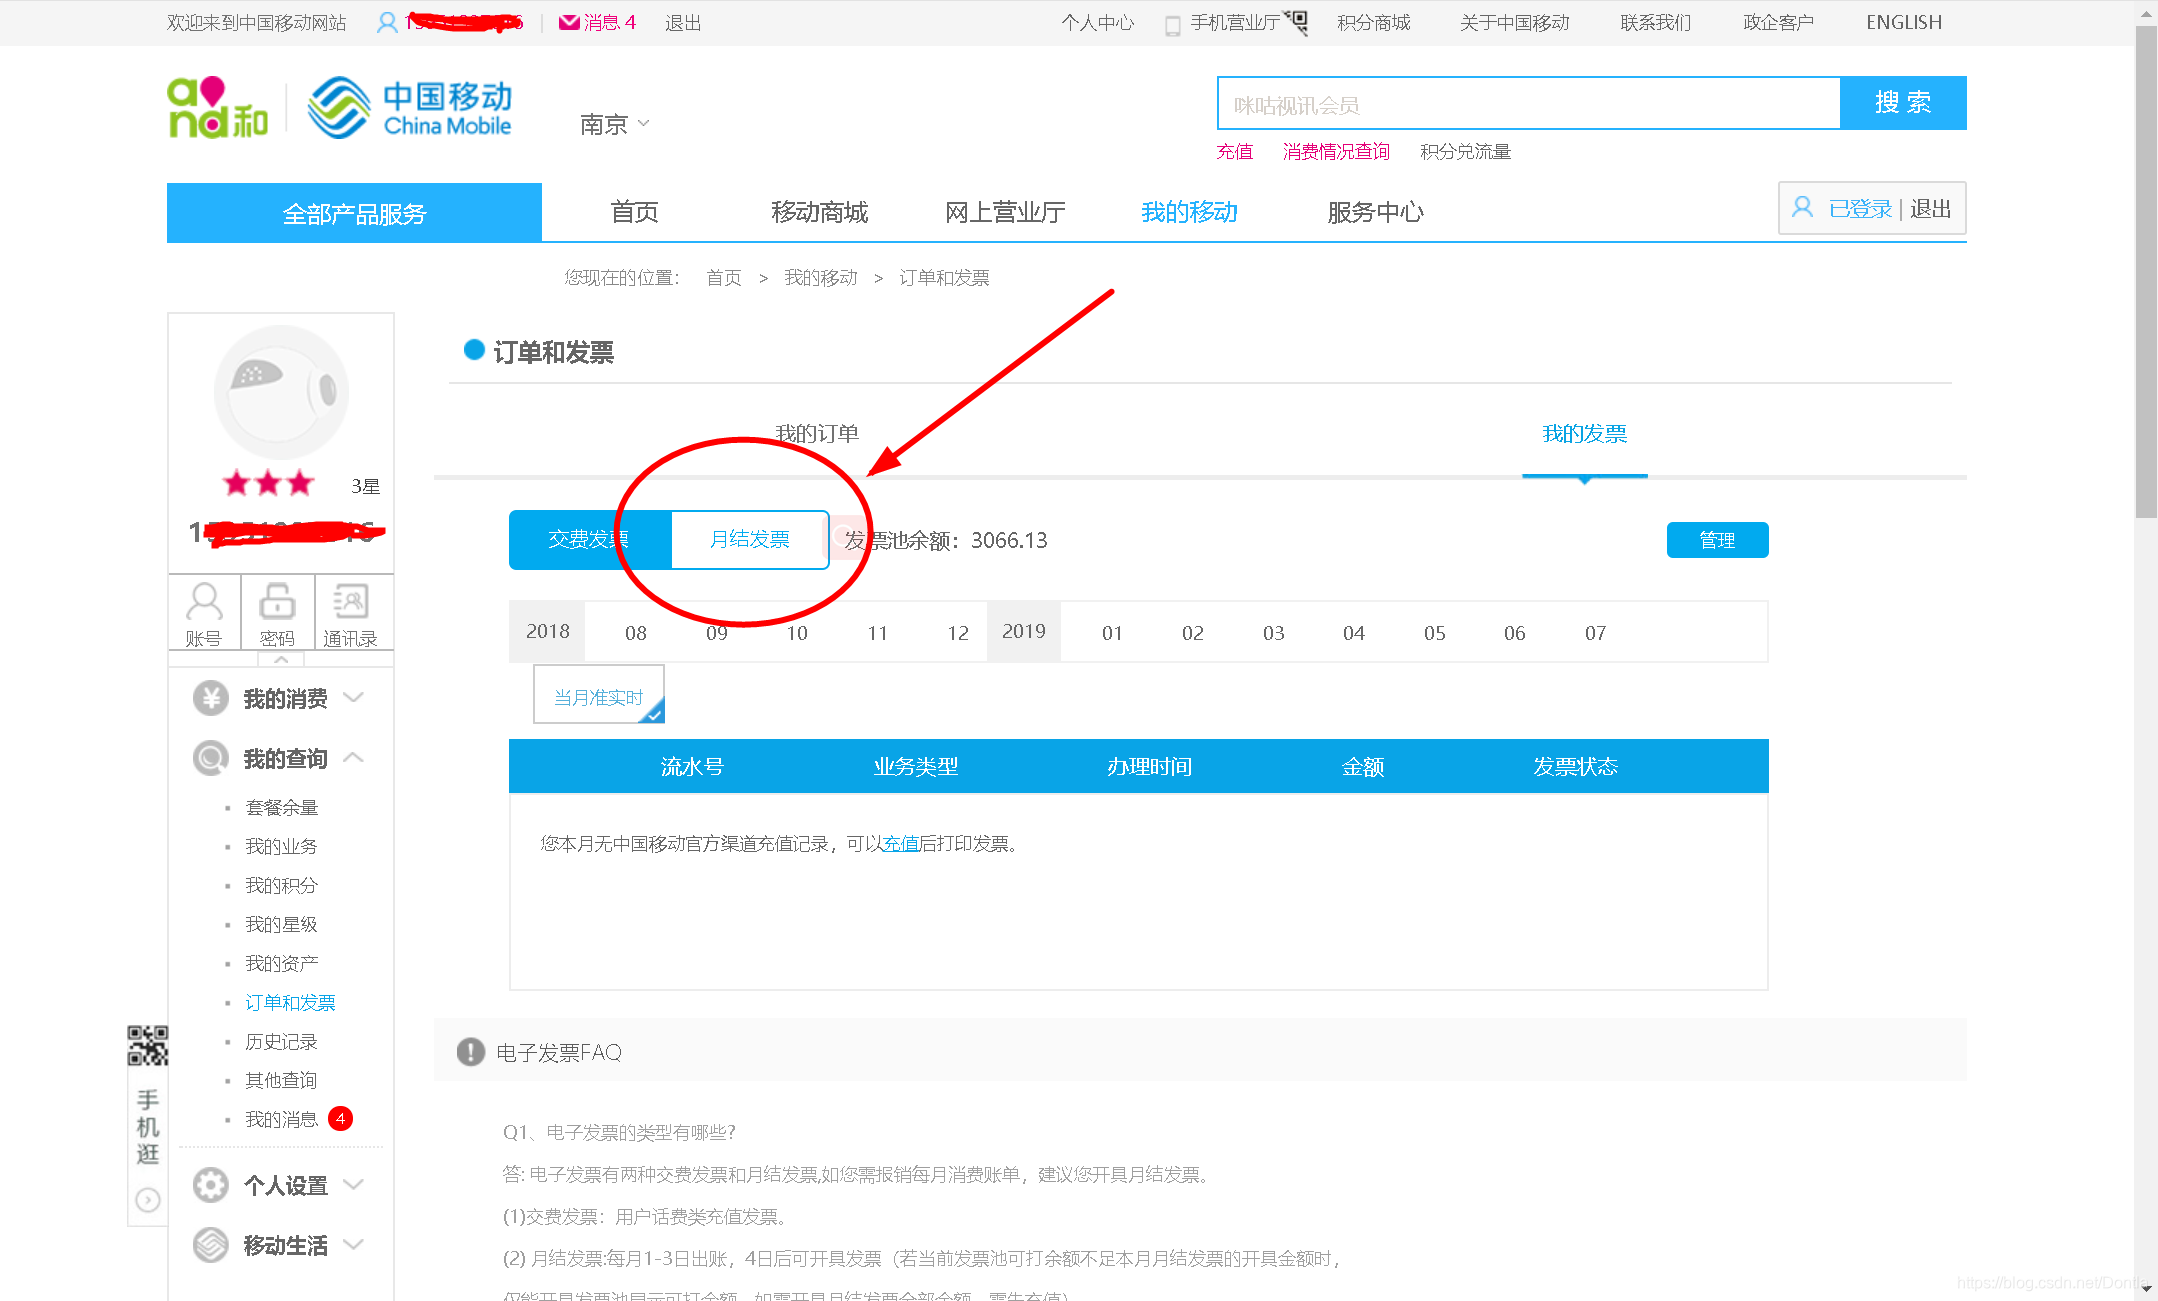
Task: Click the message envelope icon in top bar
Action: 569,22
